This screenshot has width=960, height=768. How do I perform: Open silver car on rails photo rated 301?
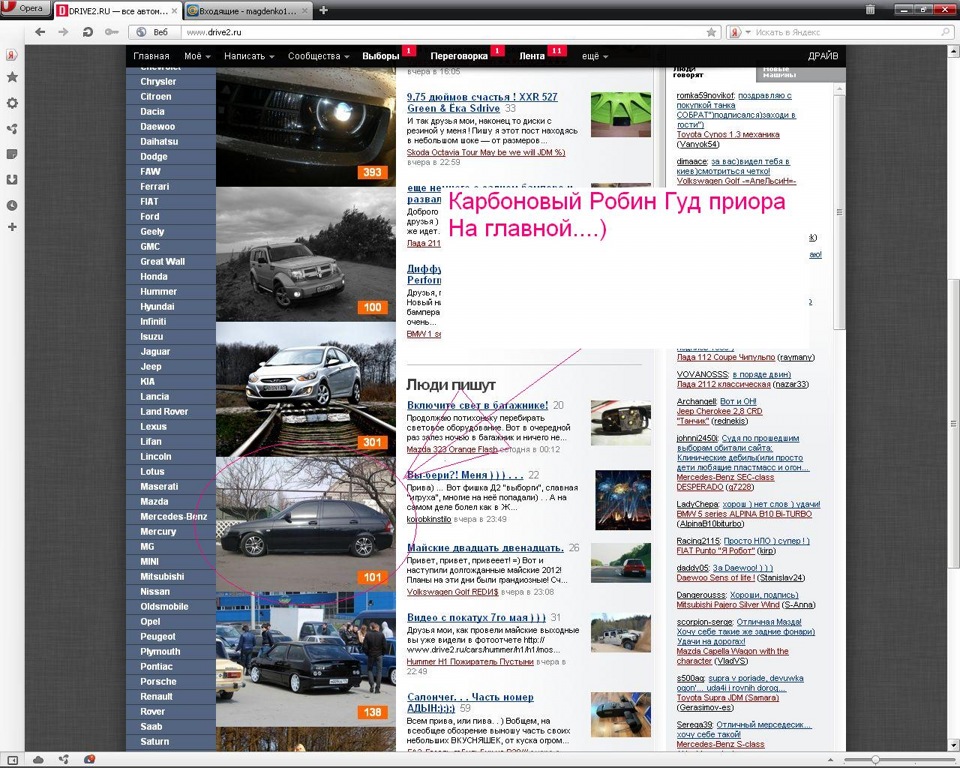tap(306, 389)
